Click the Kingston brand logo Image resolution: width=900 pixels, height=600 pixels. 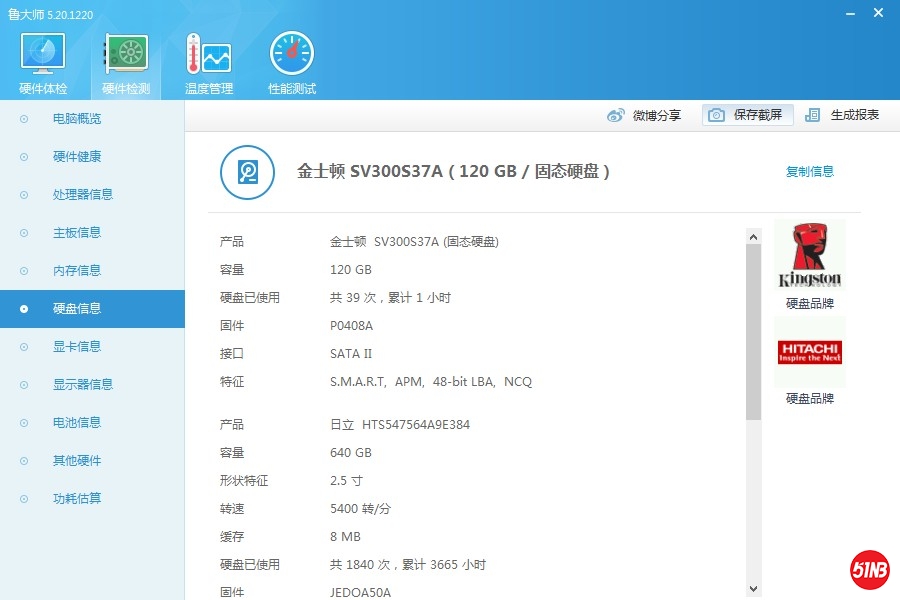[x=810, y=254]
